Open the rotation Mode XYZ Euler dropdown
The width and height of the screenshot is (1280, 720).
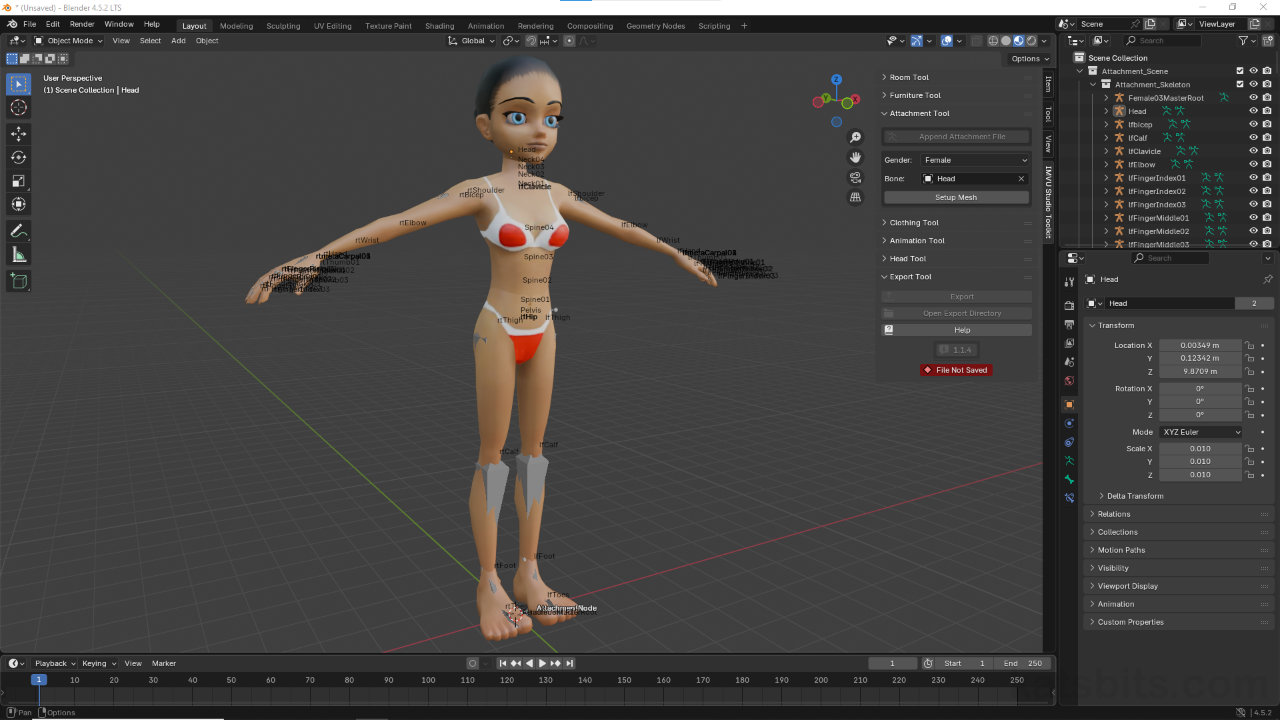click(1200, 432)
